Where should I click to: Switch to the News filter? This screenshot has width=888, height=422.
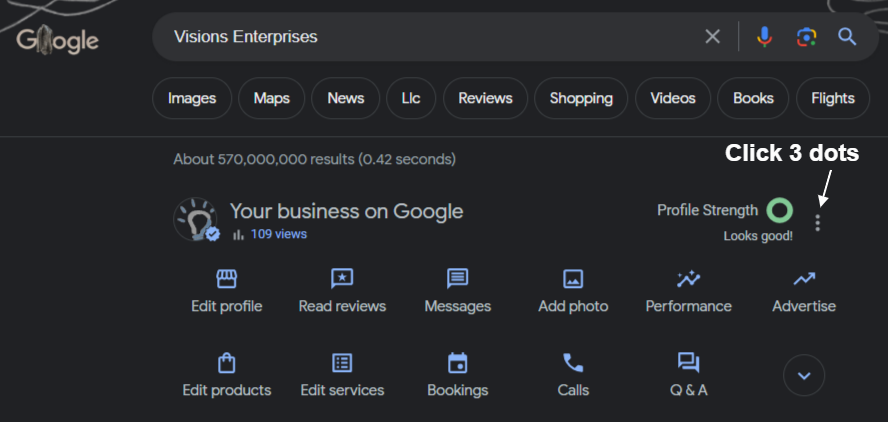(345, 98)
